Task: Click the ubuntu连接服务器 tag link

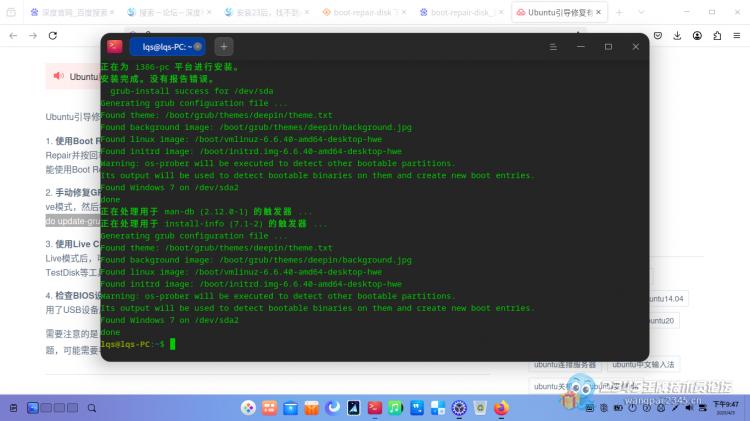Action: 565,365
